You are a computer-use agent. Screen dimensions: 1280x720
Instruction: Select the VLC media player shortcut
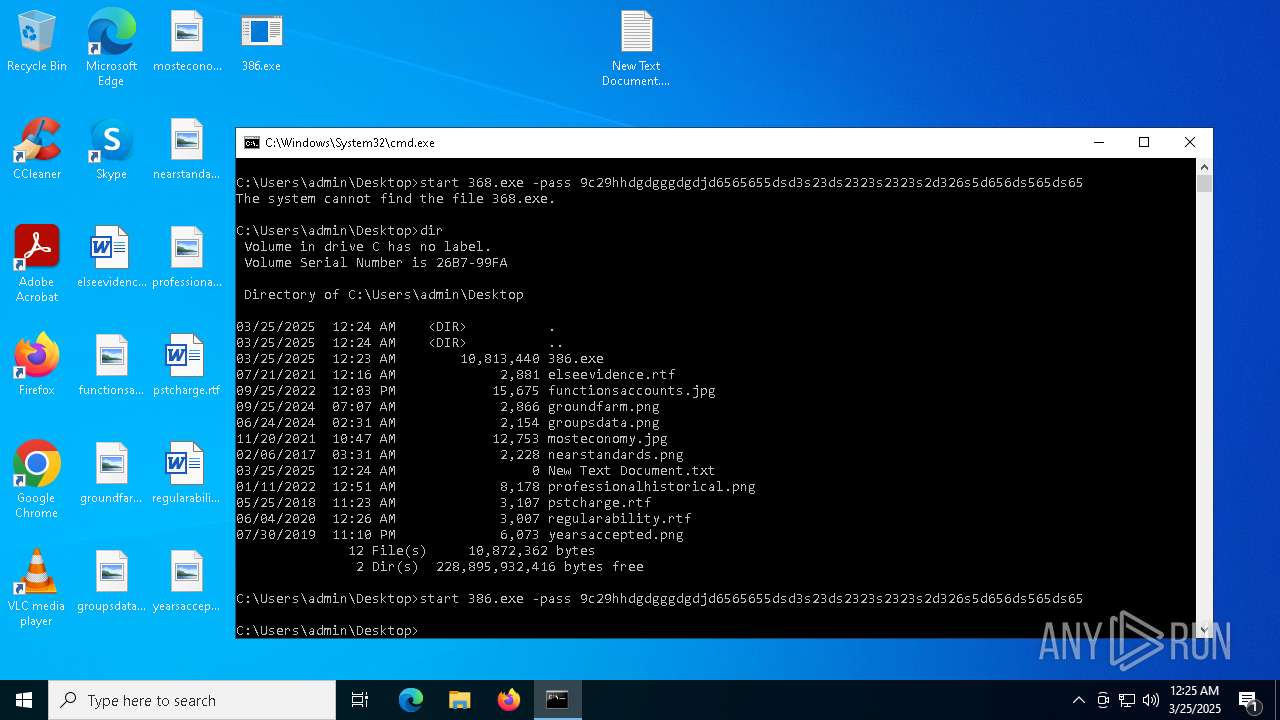point(37,587)
